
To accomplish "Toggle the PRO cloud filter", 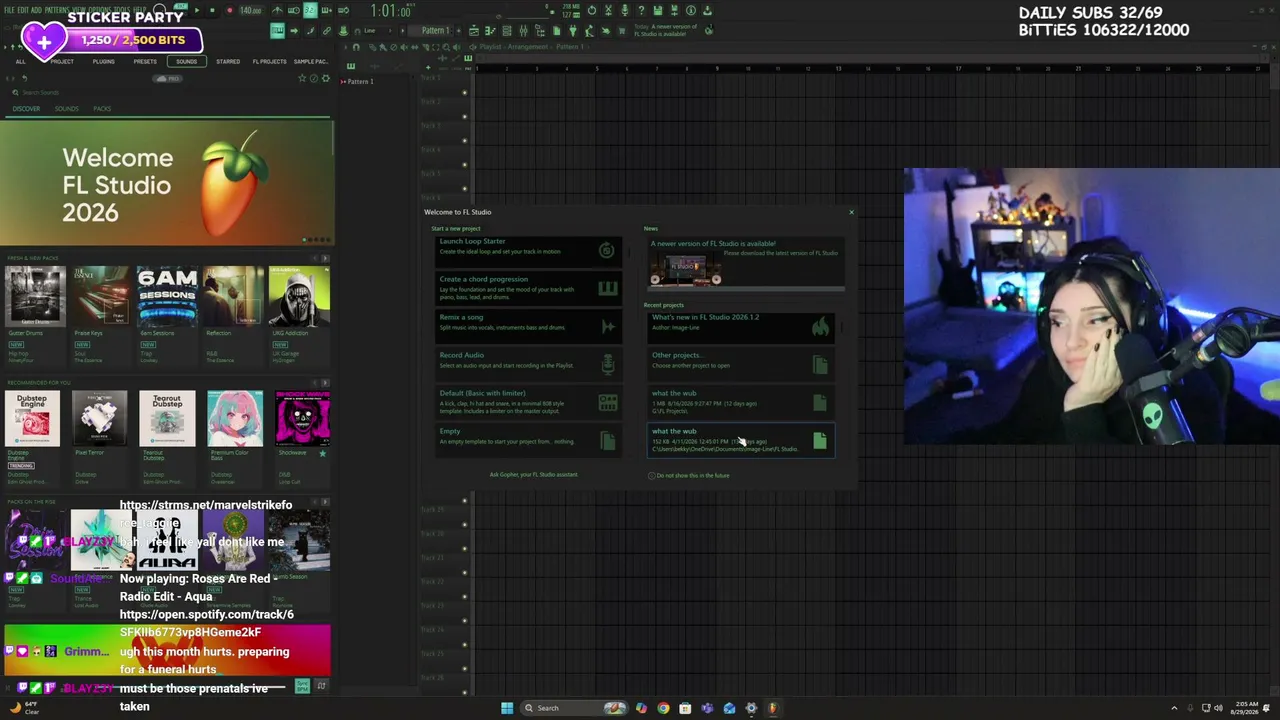I will [168, 78].
